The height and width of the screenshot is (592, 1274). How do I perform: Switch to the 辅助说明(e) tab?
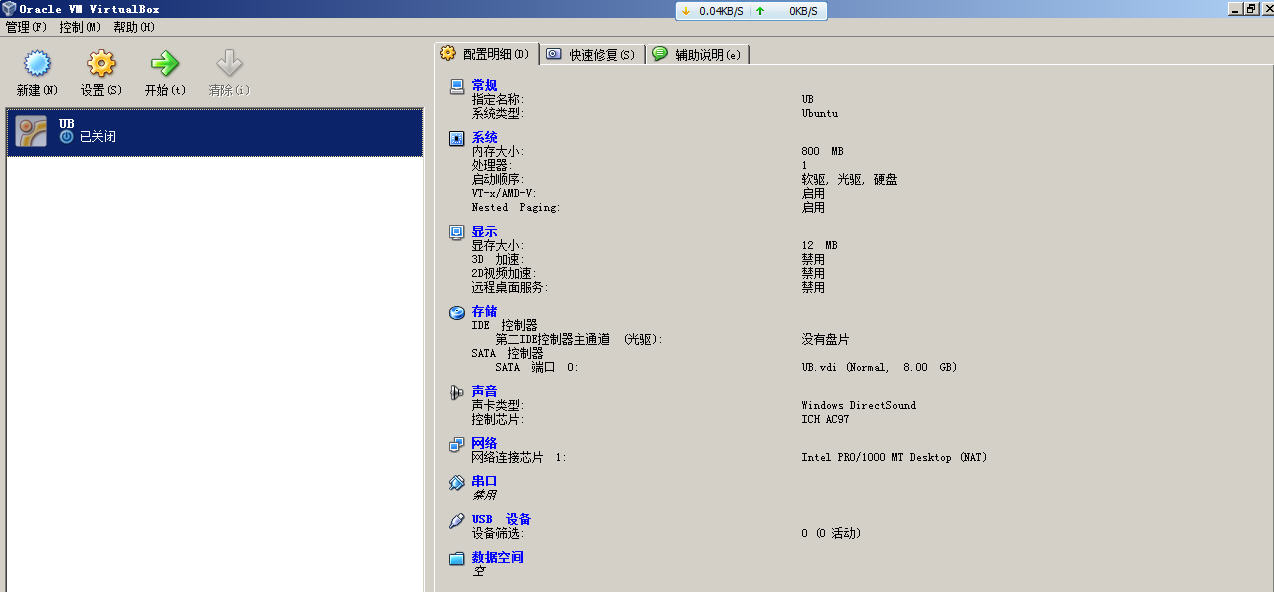tap(697, 55)
